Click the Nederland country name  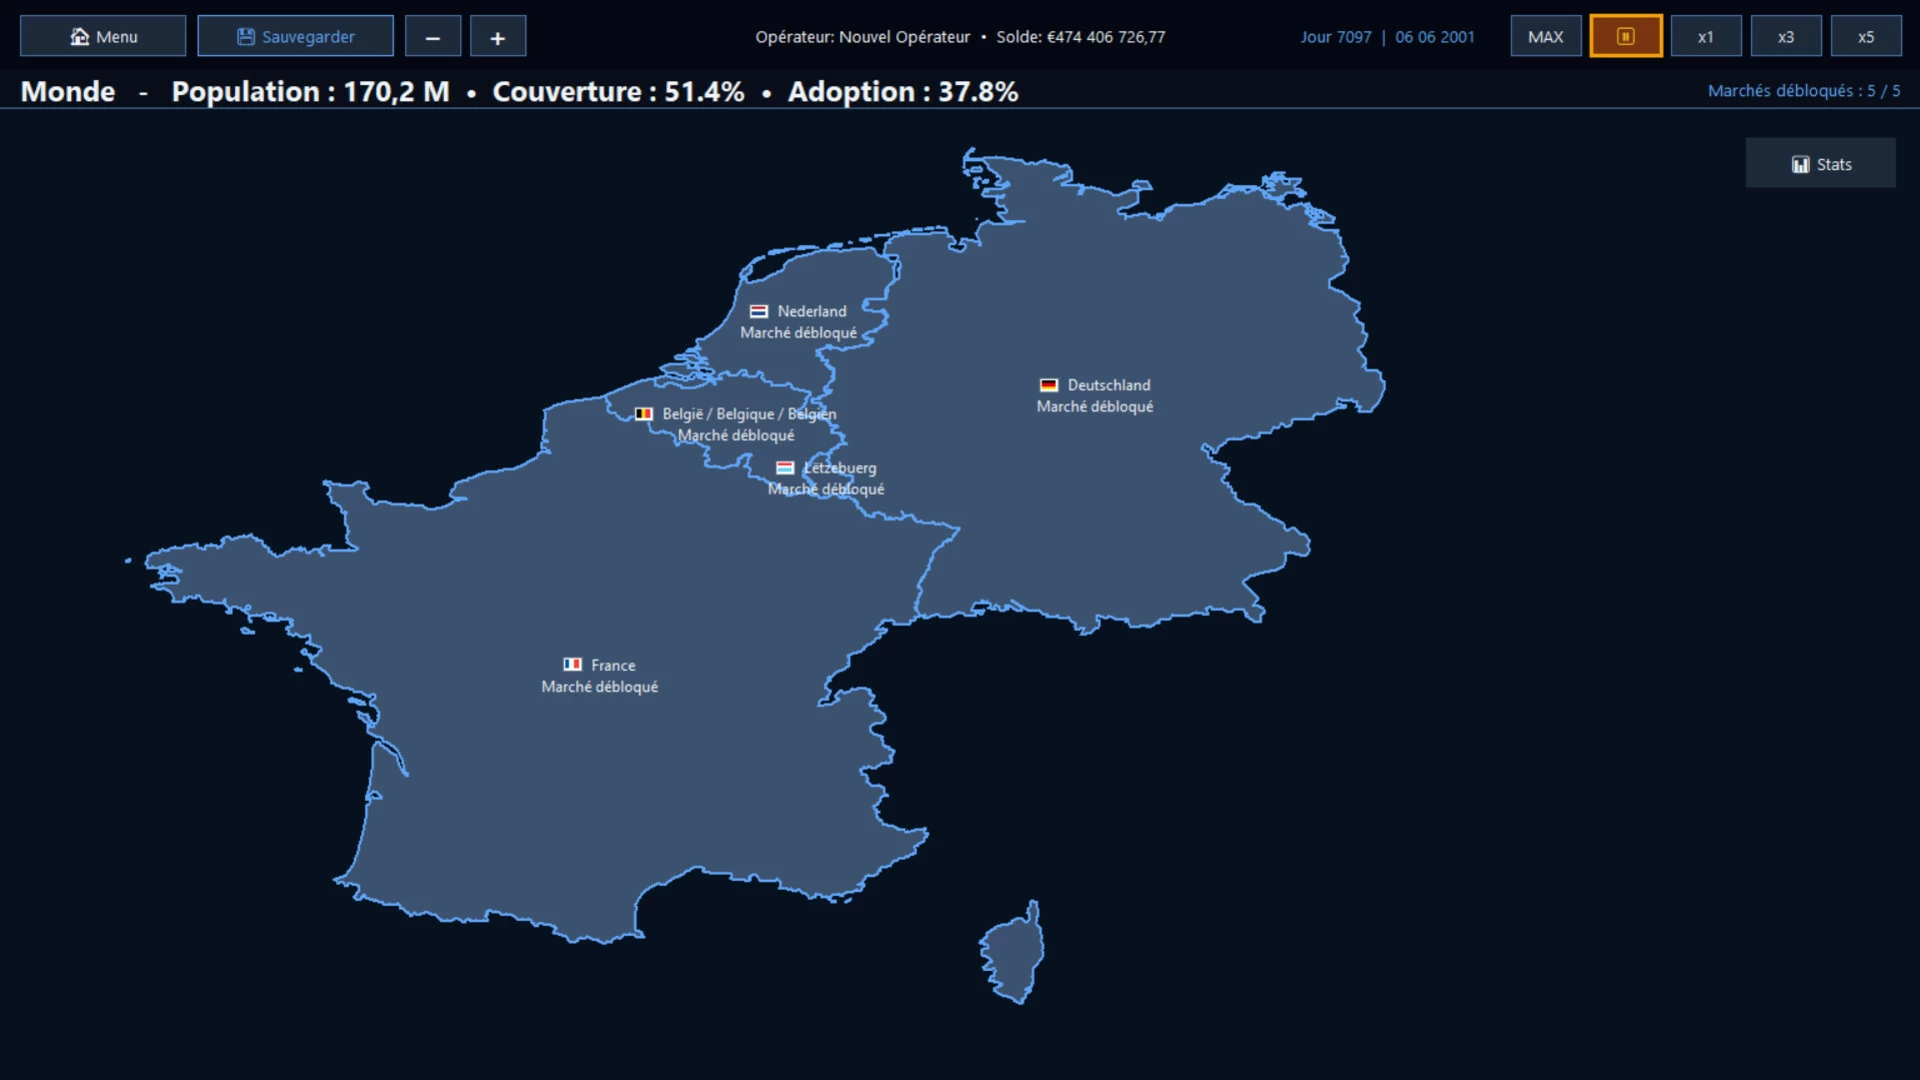(x=812, y=311)
